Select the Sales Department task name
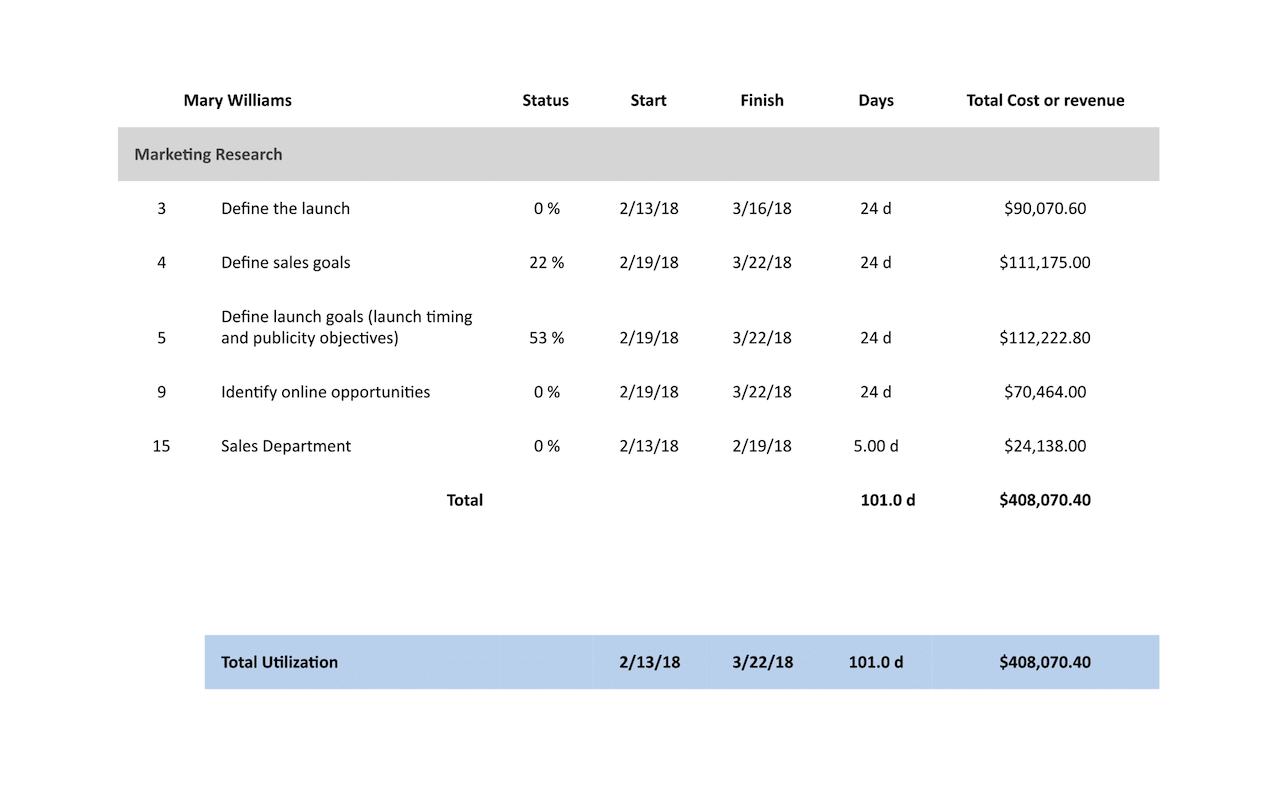 [285, 446]
